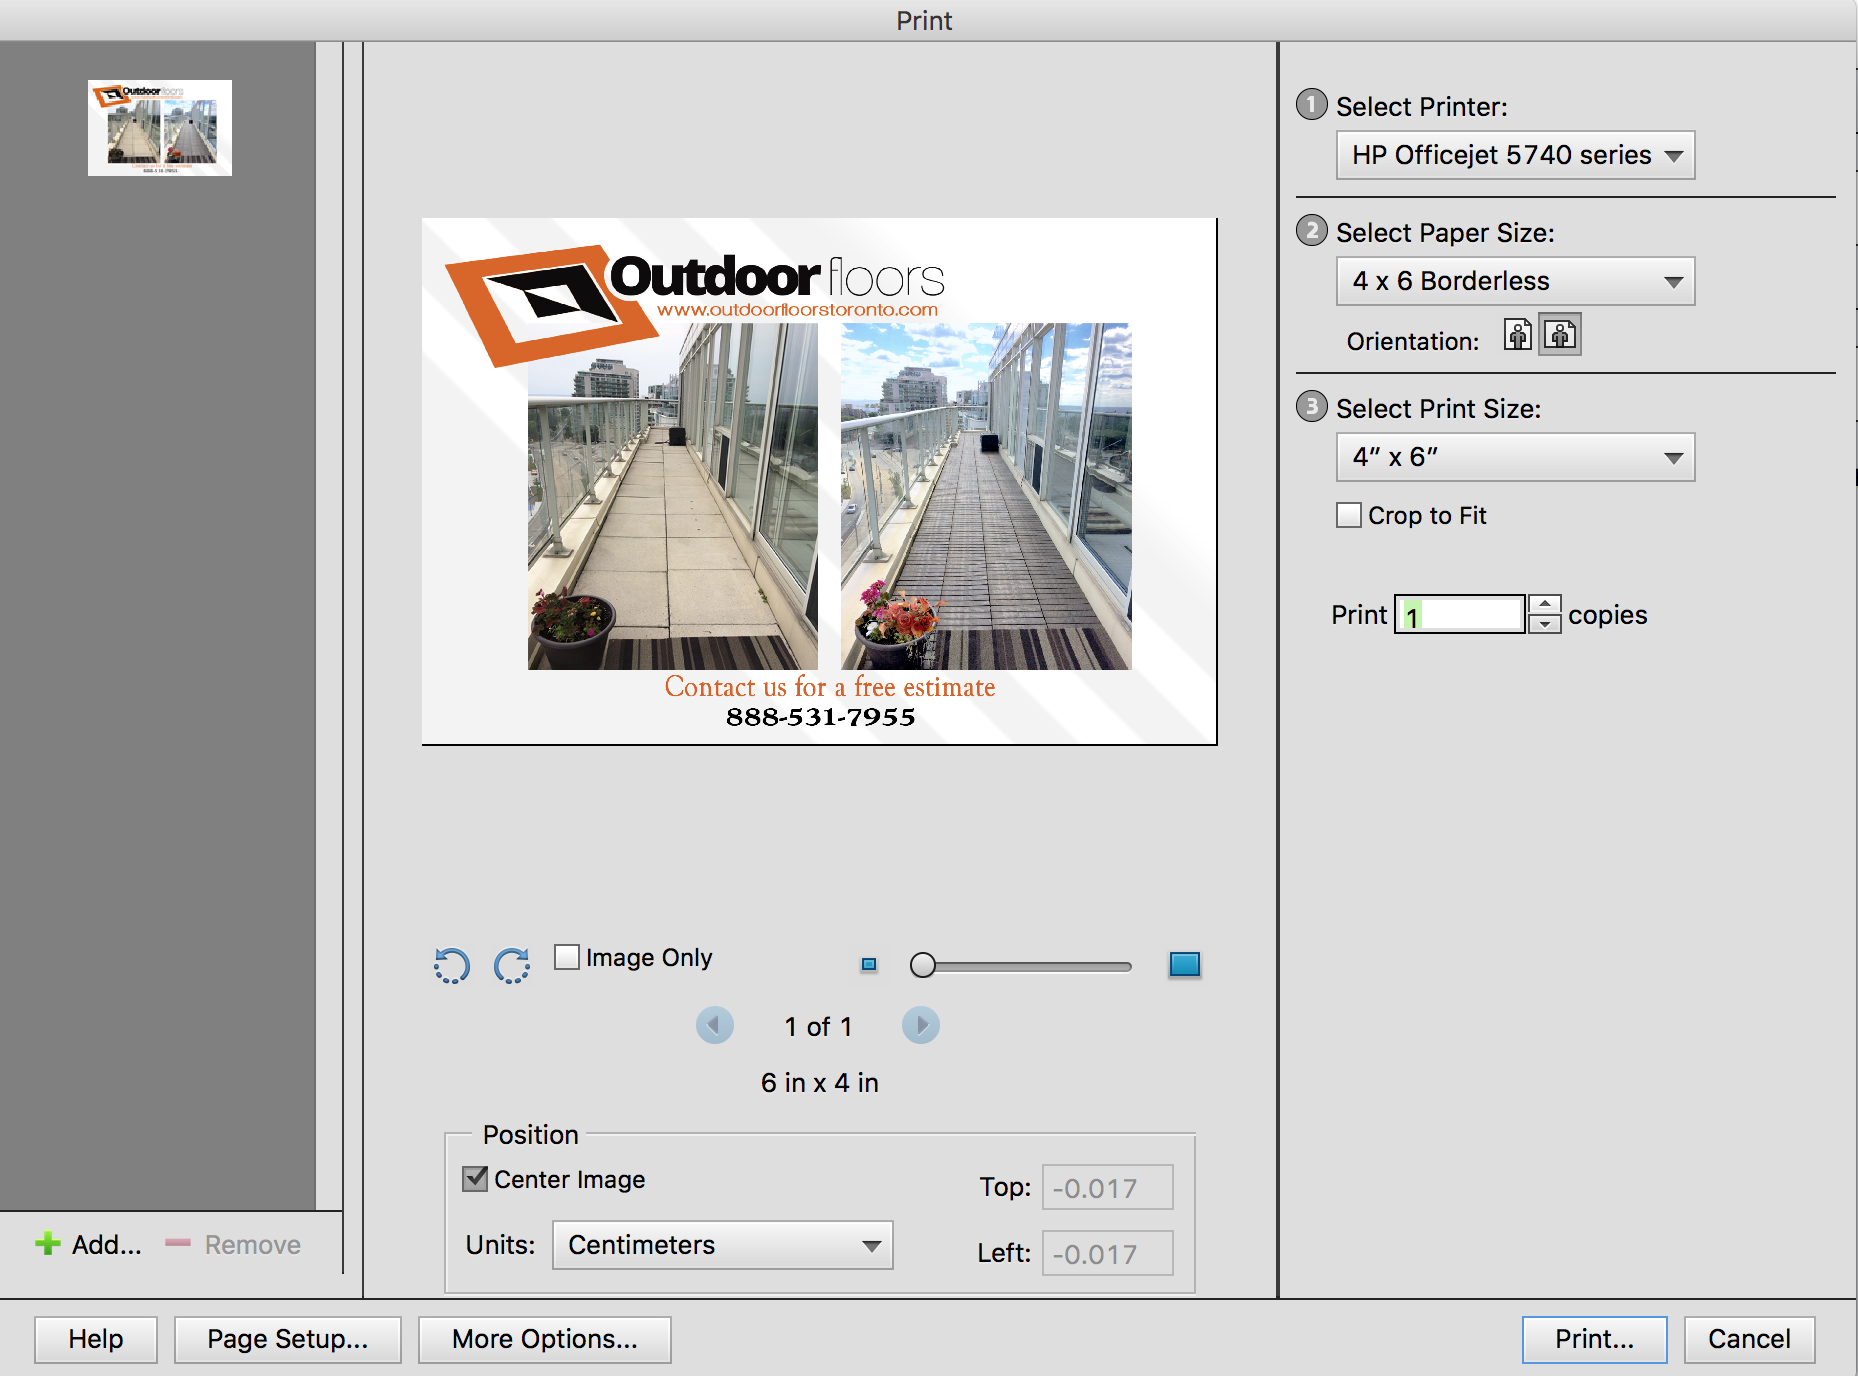1858x1376 pixels.
Task: Click the Help button
Action: (96, 1339)
